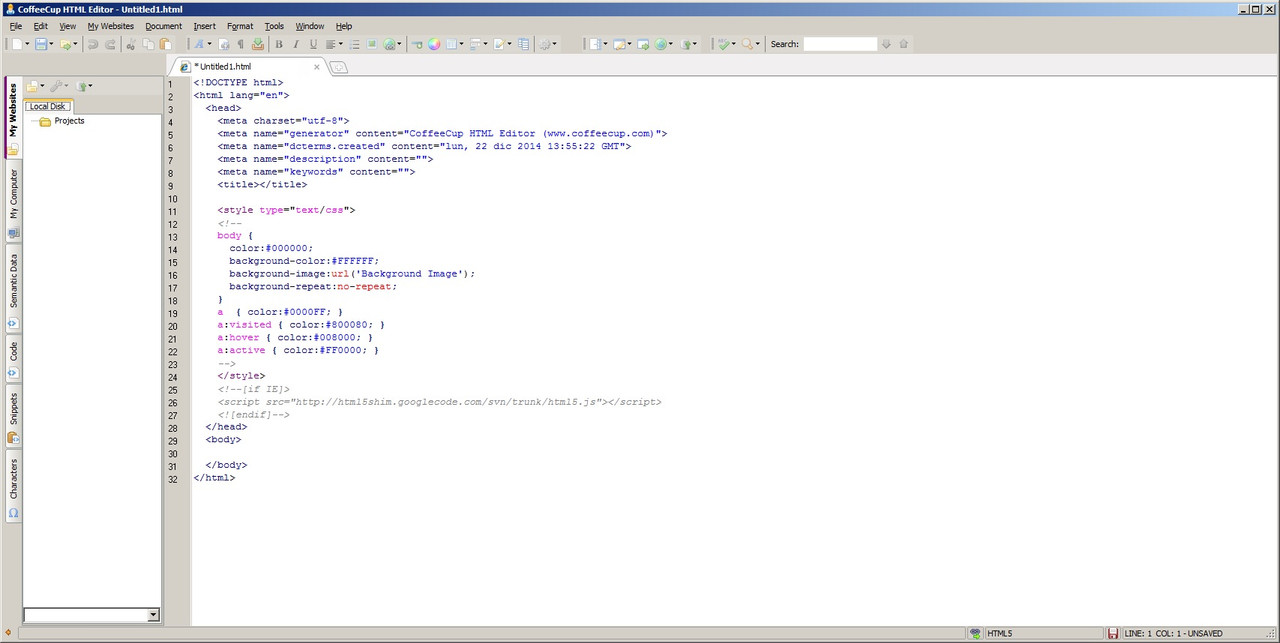The image size is (1280, 643).
Task: Preview in browser using globe icon
Action: coord(661,44)
